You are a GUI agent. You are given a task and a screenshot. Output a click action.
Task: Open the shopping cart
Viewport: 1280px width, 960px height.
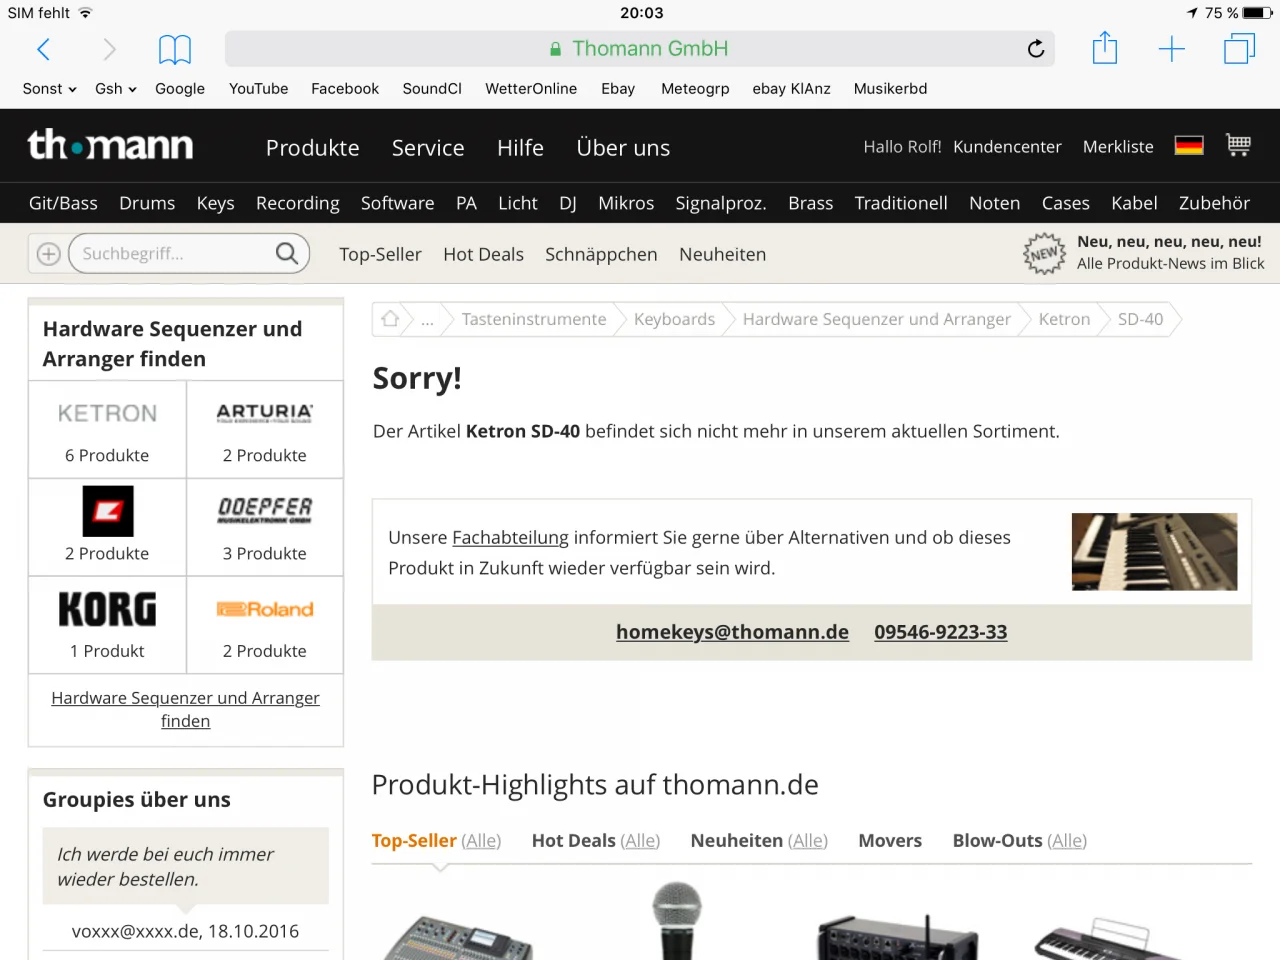(1239, 146)
